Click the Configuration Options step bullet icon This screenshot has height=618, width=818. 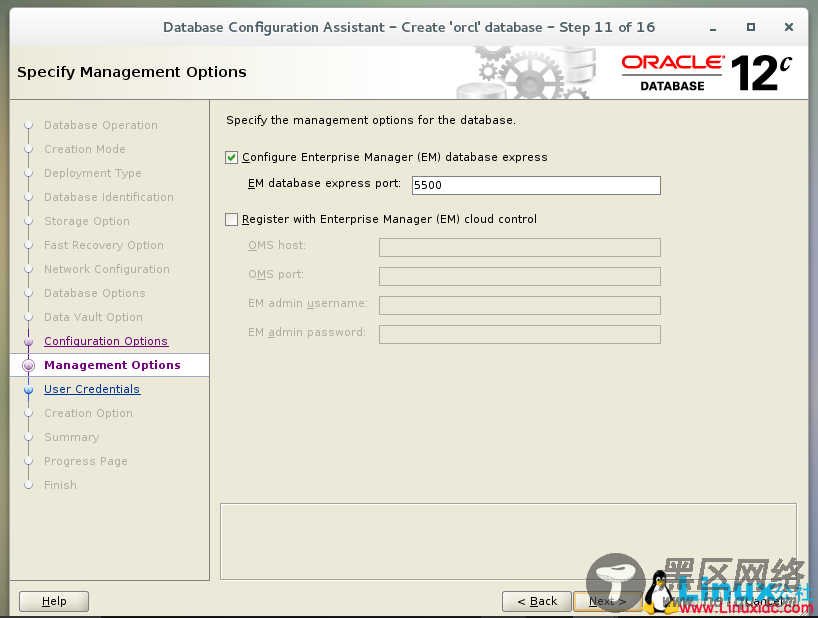click(29, 341)
